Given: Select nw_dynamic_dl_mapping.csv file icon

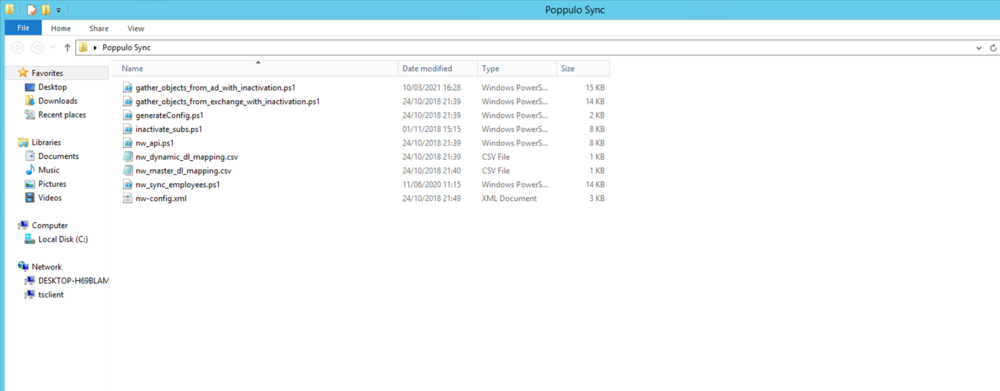Looking at the screenshot, I should point(127,157).
